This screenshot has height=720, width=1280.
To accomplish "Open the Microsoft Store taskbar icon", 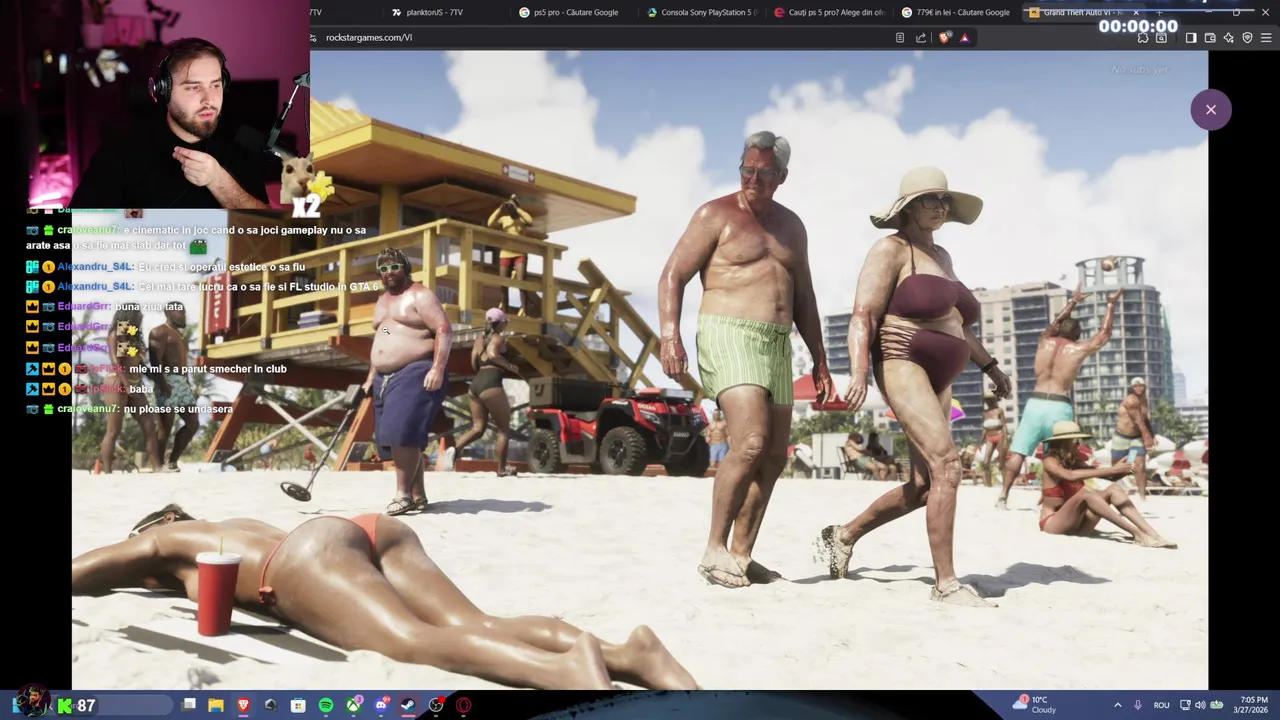I will click(x=298, y=705).
